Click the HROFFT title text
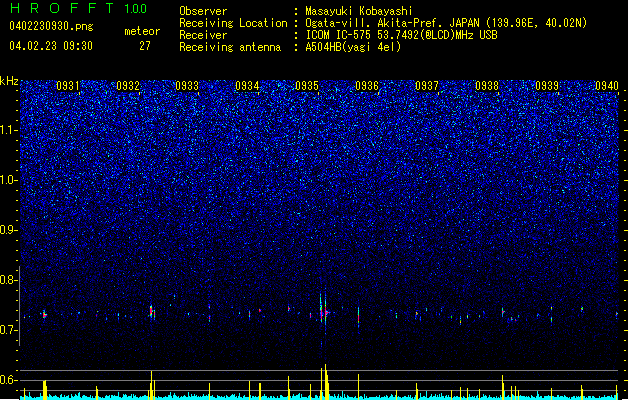 (61, 8)
